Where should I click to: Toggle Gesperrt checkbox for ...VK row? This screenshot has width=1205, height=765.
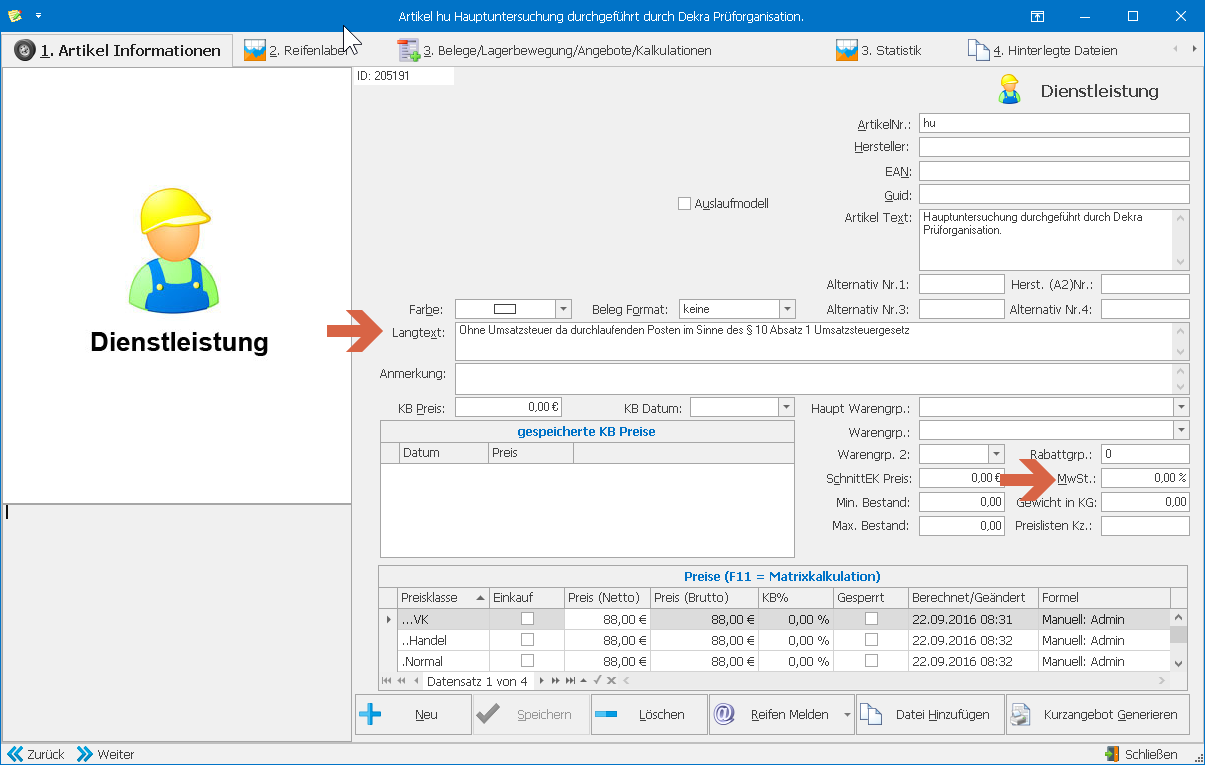[x=871, y=619]
